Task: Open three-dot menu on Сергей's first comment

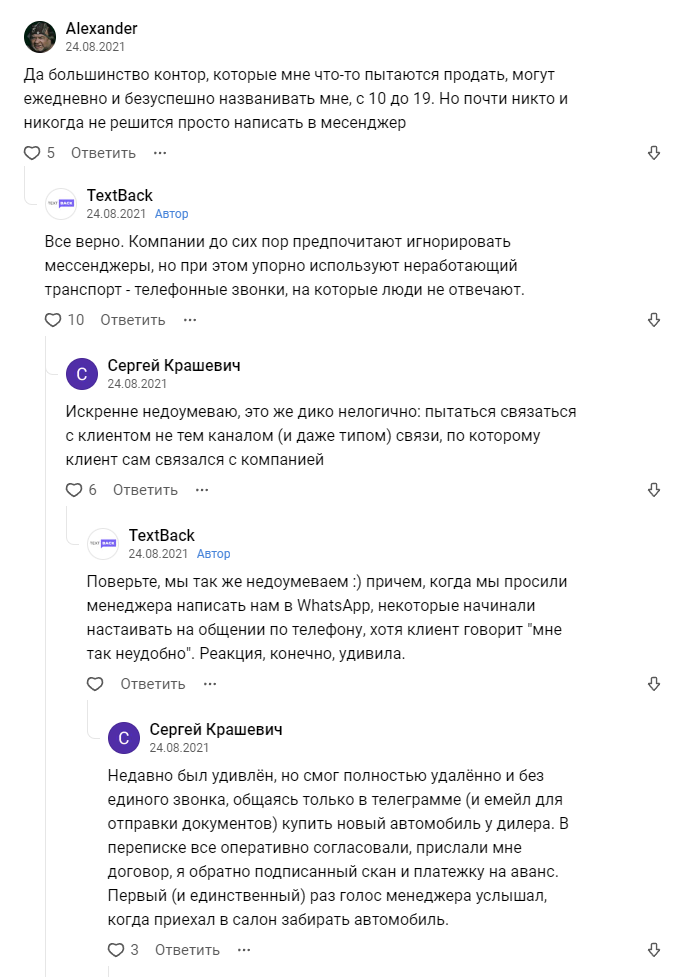Action: (x=202, y=490)
